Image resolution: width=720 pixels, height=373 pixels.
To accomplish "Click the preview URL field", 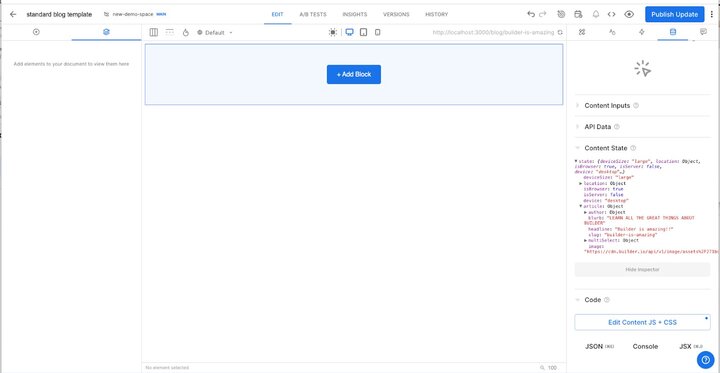I will coord(494,32).
